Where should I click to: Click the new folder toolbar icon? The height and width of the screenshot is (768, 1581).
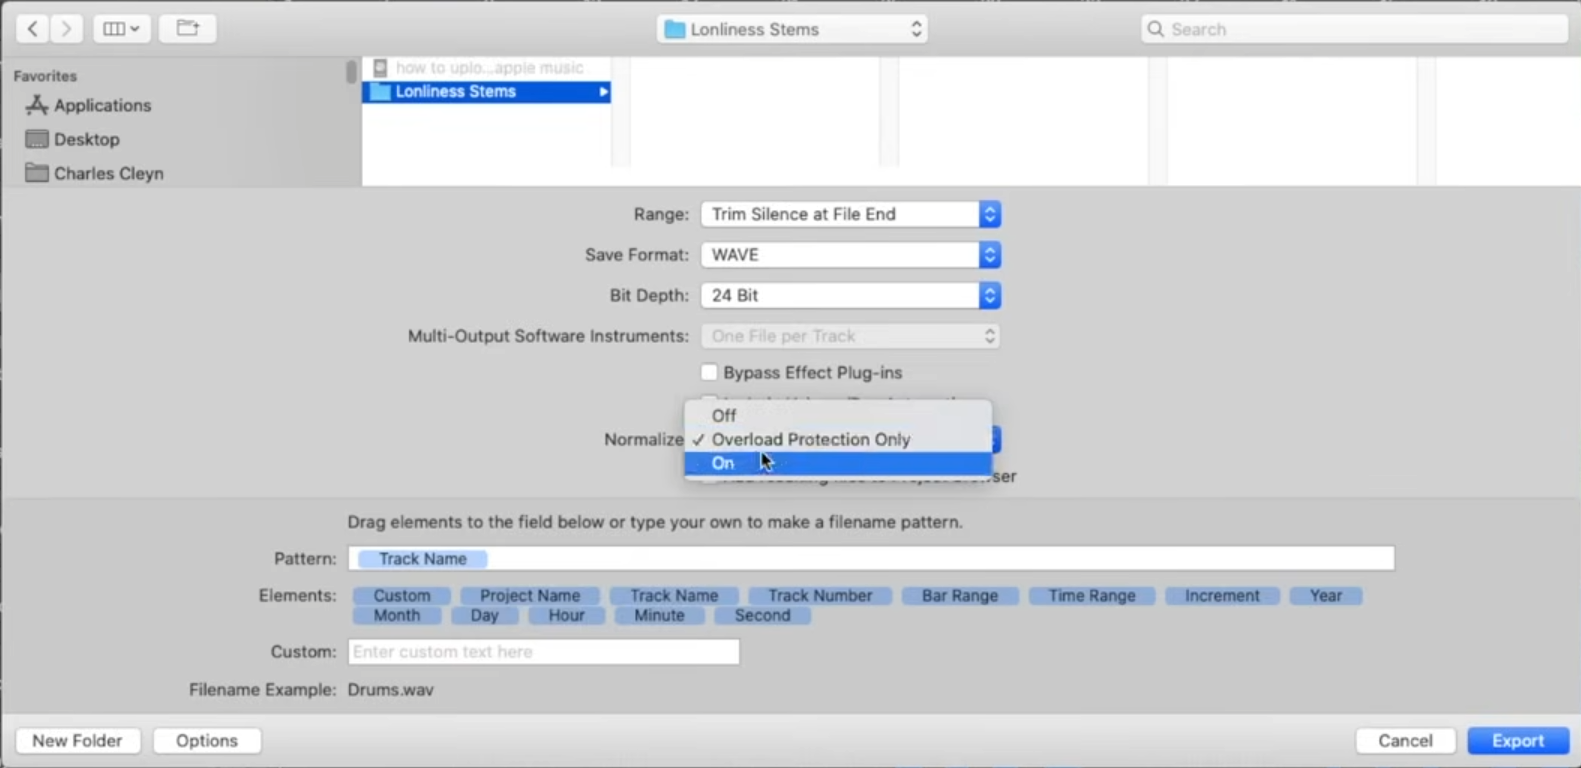click(x=188, y=29)
